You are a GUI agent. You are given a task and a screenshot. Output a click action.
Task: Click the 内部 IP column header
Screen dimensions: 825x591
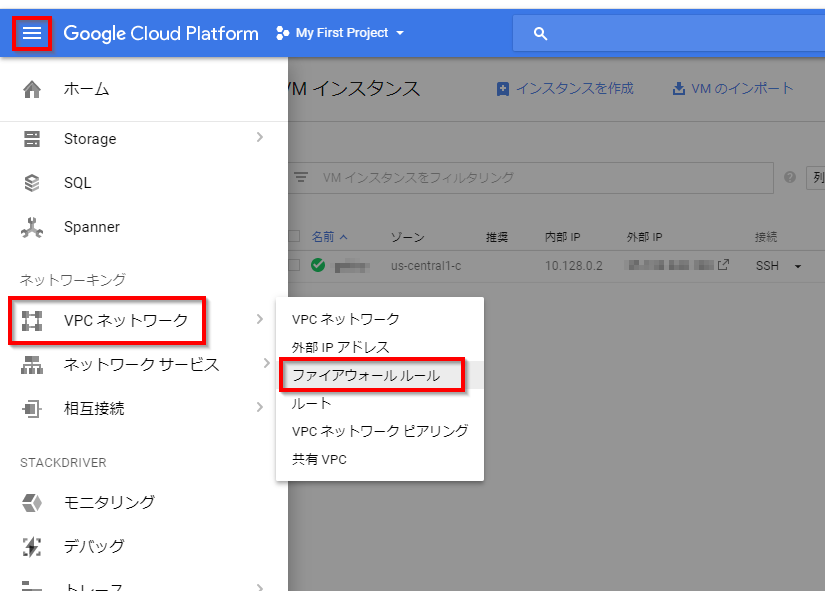click(562, 237)
